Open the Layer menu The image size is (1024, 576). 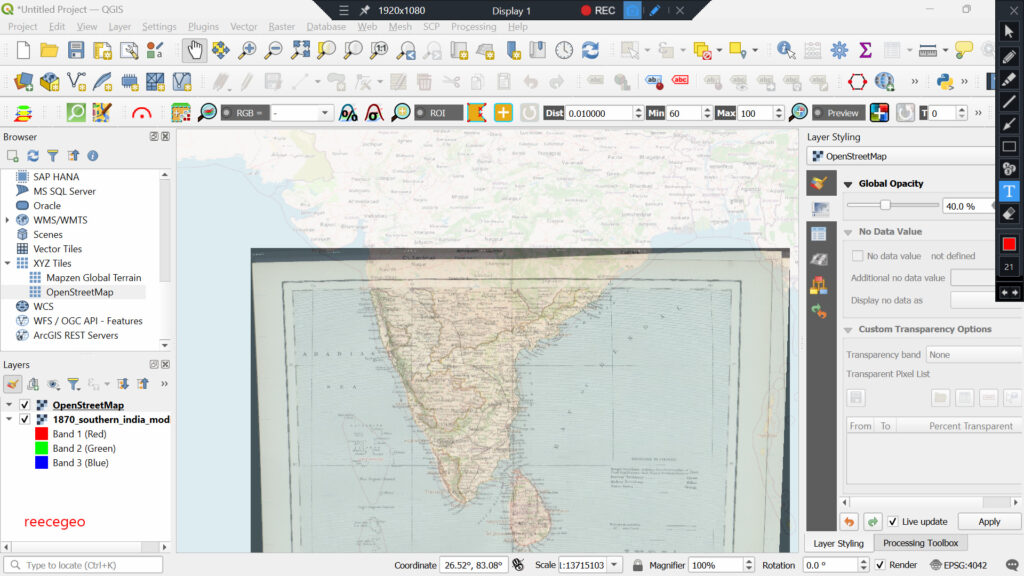(x=120, y=27)
